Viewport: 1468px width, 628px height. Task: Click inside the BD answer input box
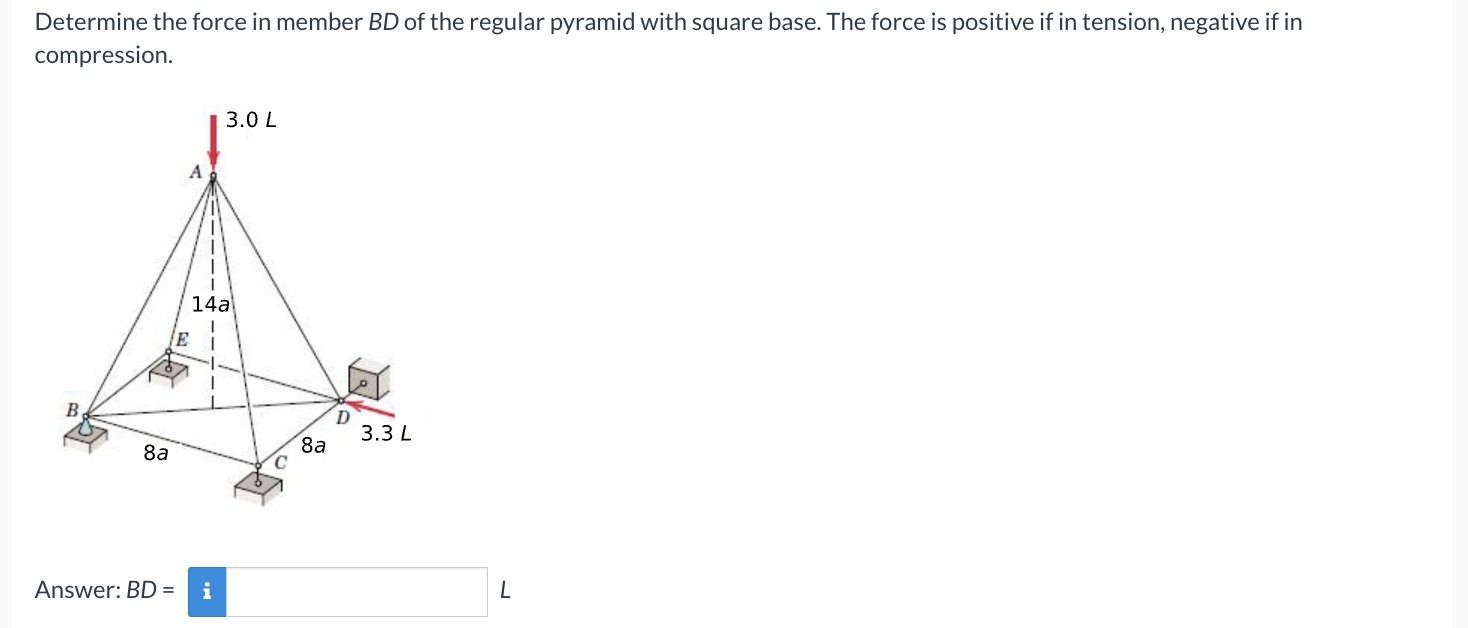pos(350,591)
